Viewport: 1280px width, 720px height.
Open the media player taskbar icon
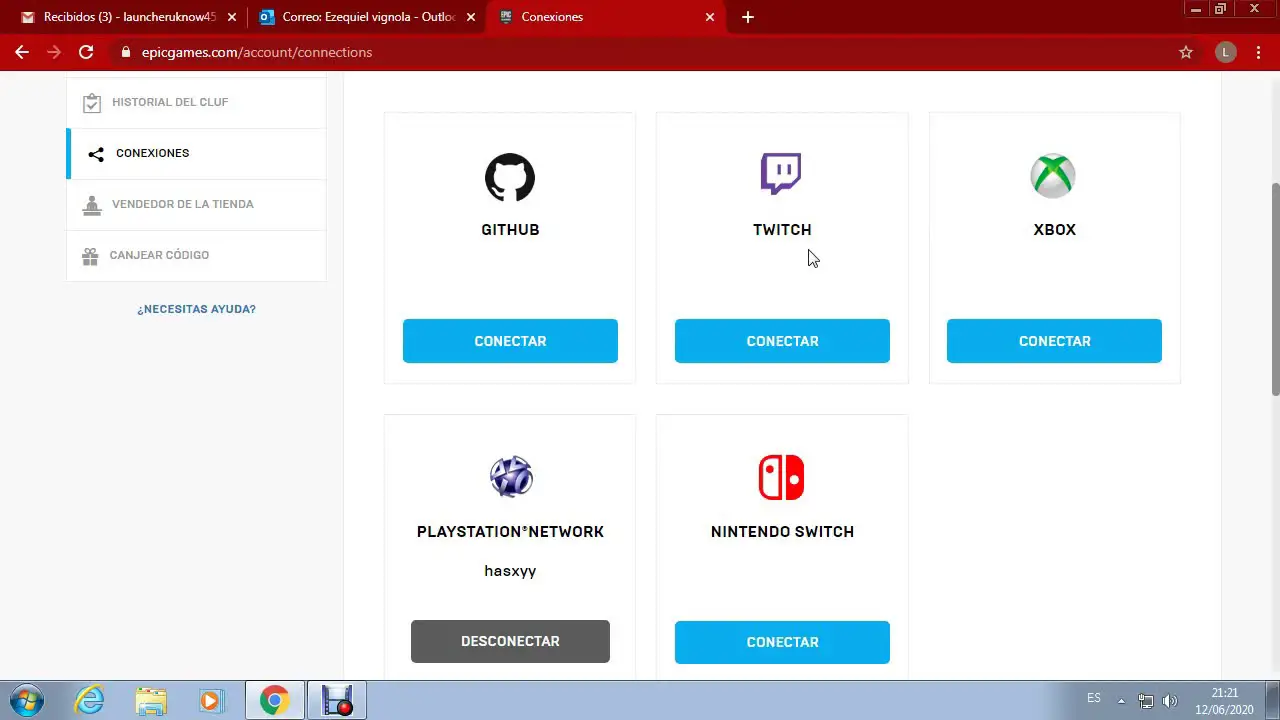(x=211, y=701)
